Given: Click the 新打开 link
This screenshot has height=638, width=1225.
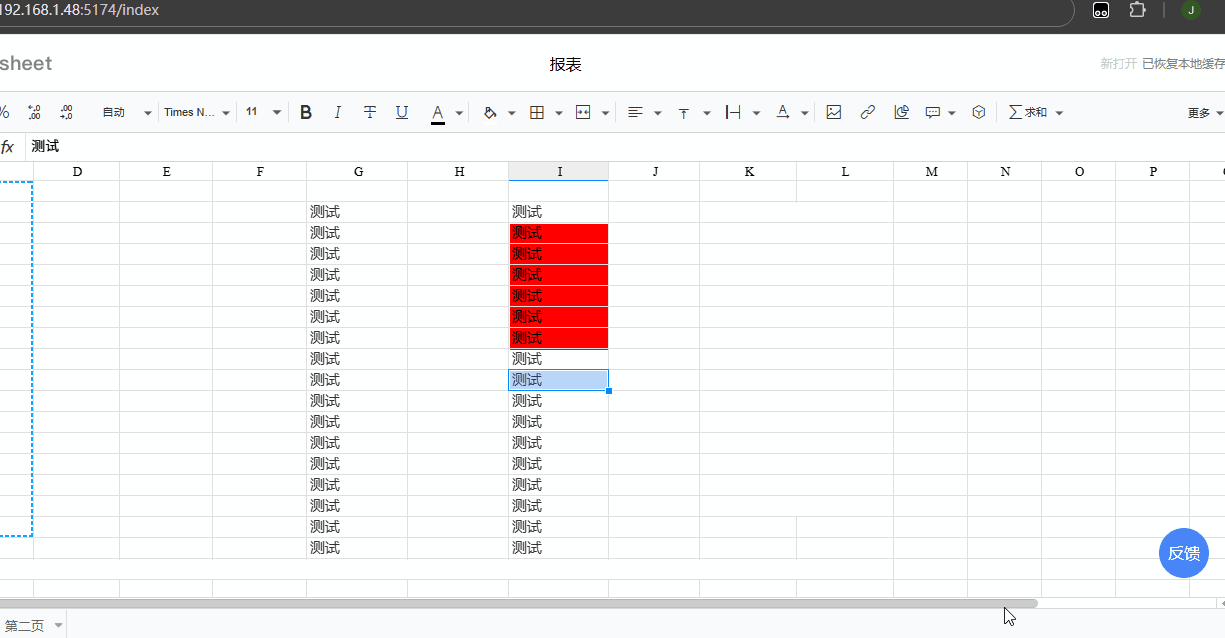Looking at the screenshot, I should click(x=1118, y=64).
